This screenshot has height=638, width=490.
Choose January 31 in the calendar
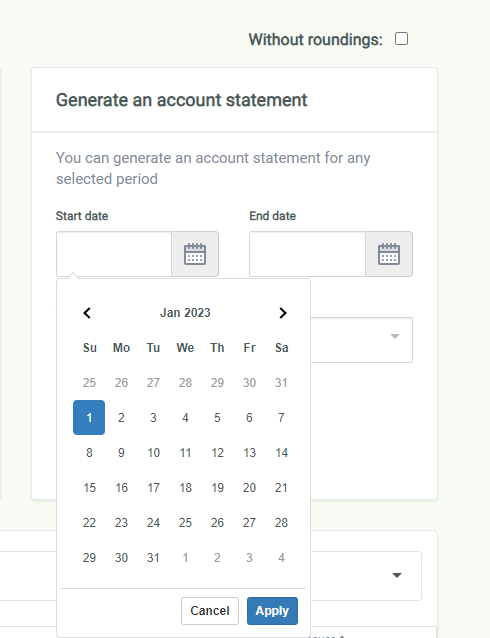[x=153, y=557]
